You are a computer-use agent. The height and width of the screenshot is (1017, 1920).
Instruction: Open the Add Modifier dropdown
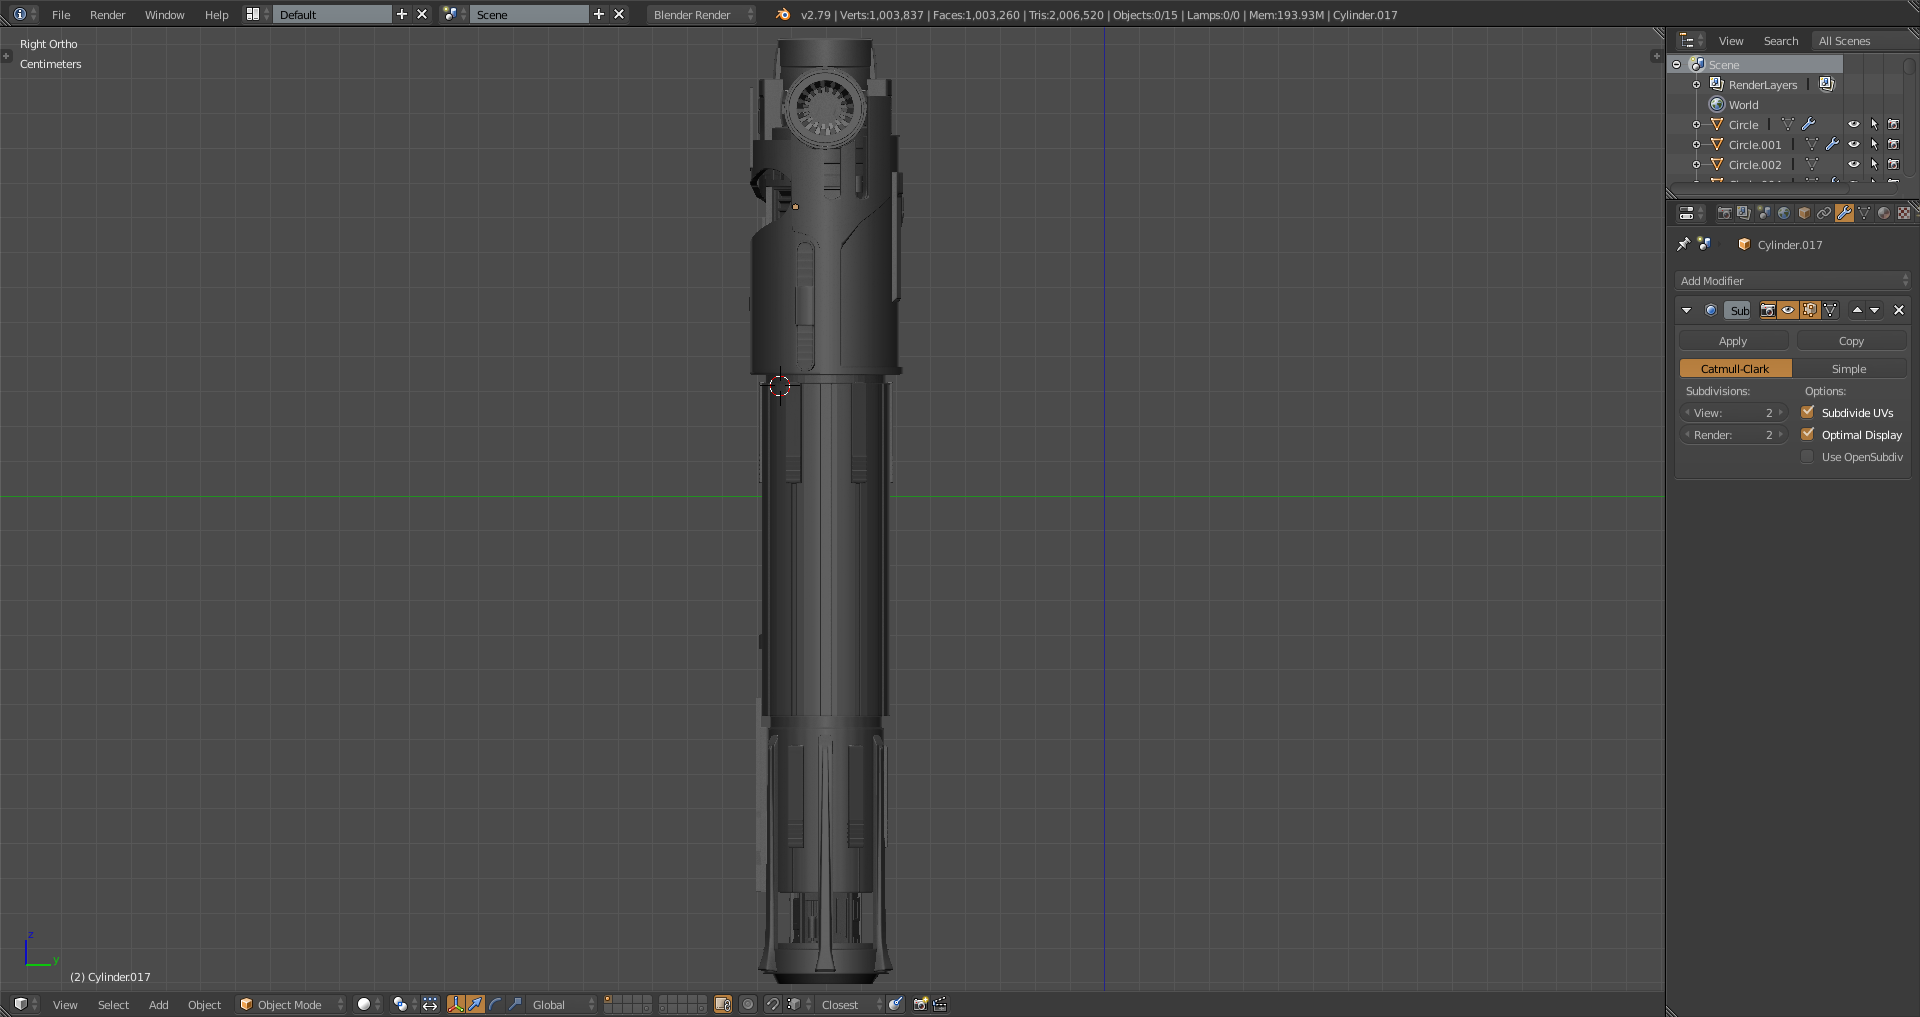tap(1792, 281)
